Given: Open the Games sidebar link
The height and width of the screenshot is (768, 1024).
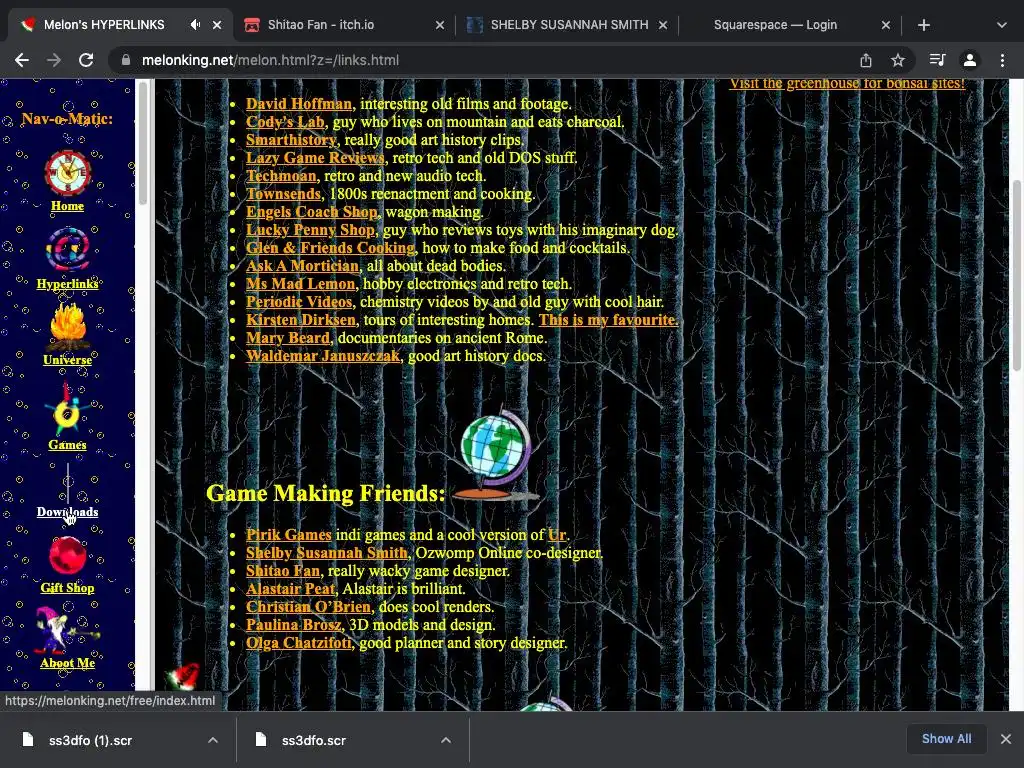Looking at the screenshot, I should click(x=67, y=445).
